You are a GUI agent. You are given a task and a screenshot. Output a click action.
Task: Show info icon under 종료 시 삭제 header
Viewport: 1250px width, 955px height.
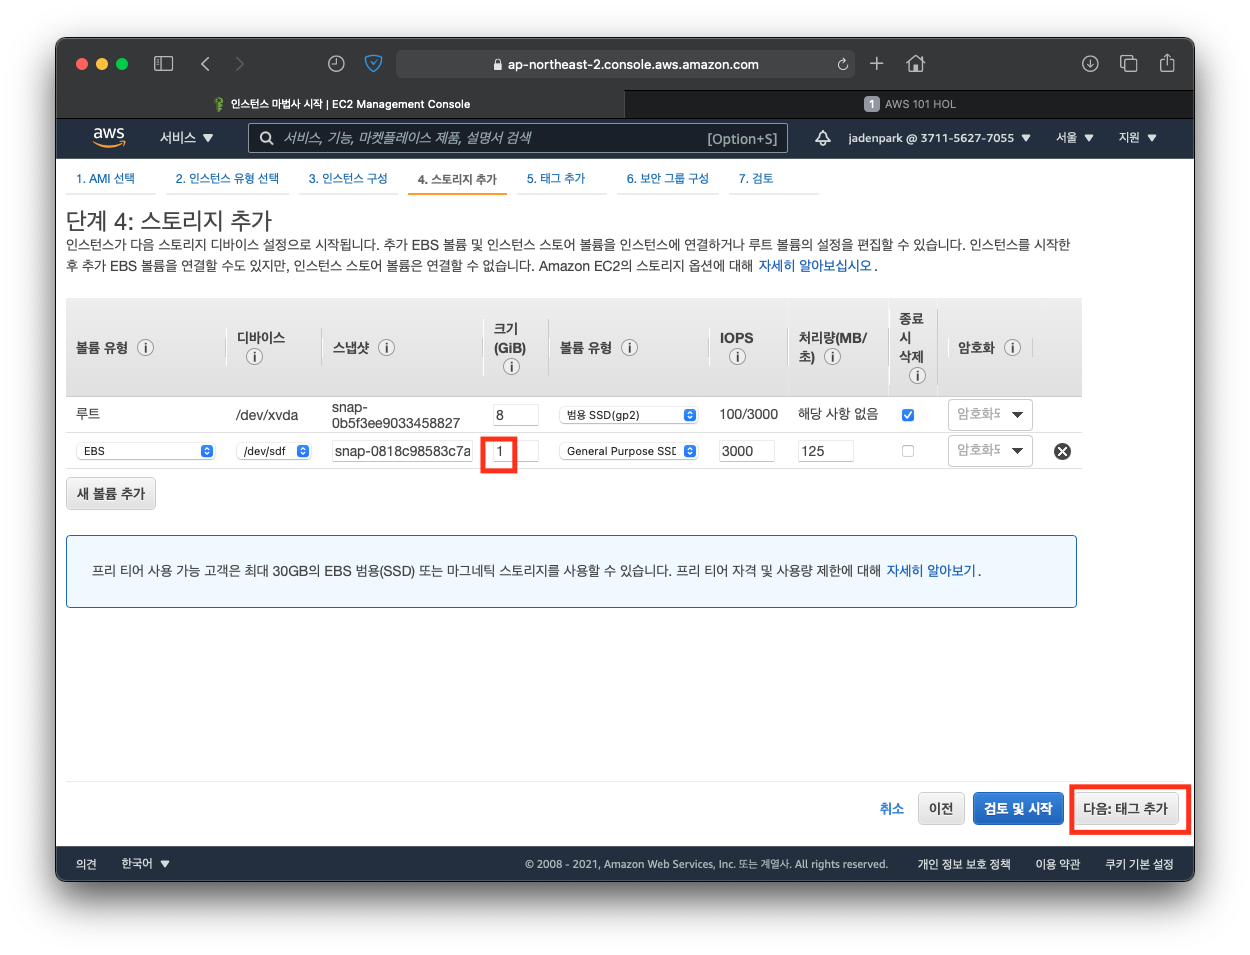pos(917,376)
